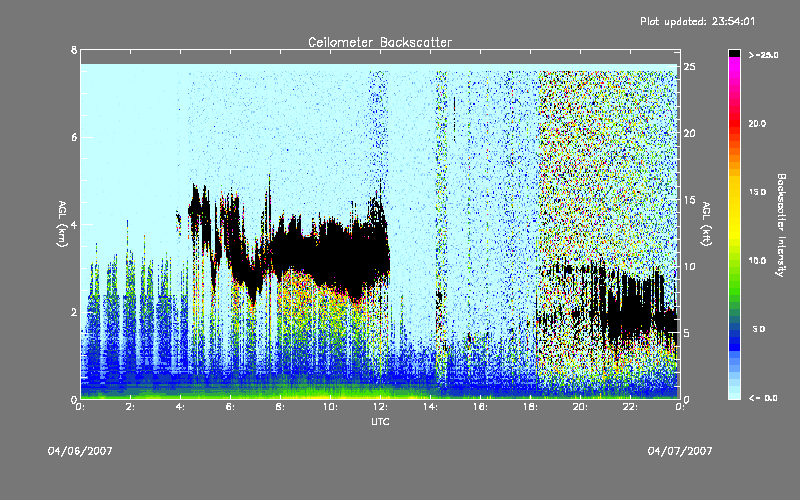The width and height of the screenshot is (800, 500).
Task: Pick the red band of the colorbar
Action: click(734, 122)
